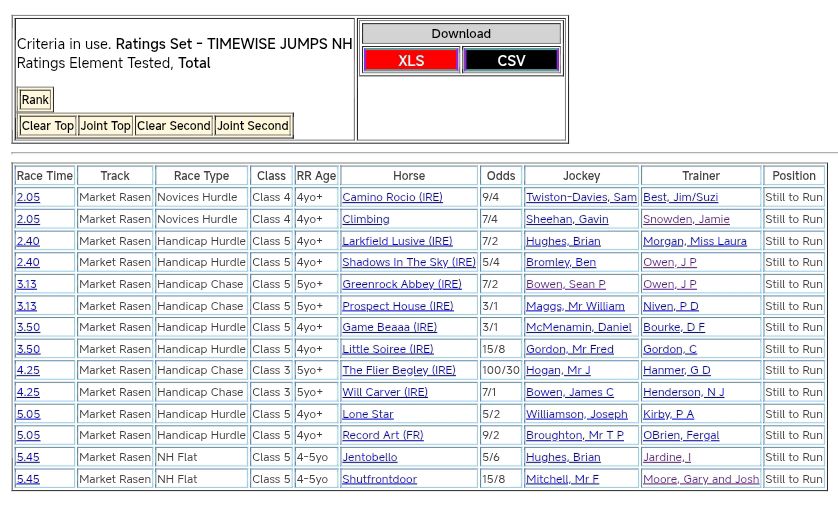Viewport: 838px width, 507px height.
Task: Apply the Clear Second filter
Action: pyautogui.click(x=174, y=126)
